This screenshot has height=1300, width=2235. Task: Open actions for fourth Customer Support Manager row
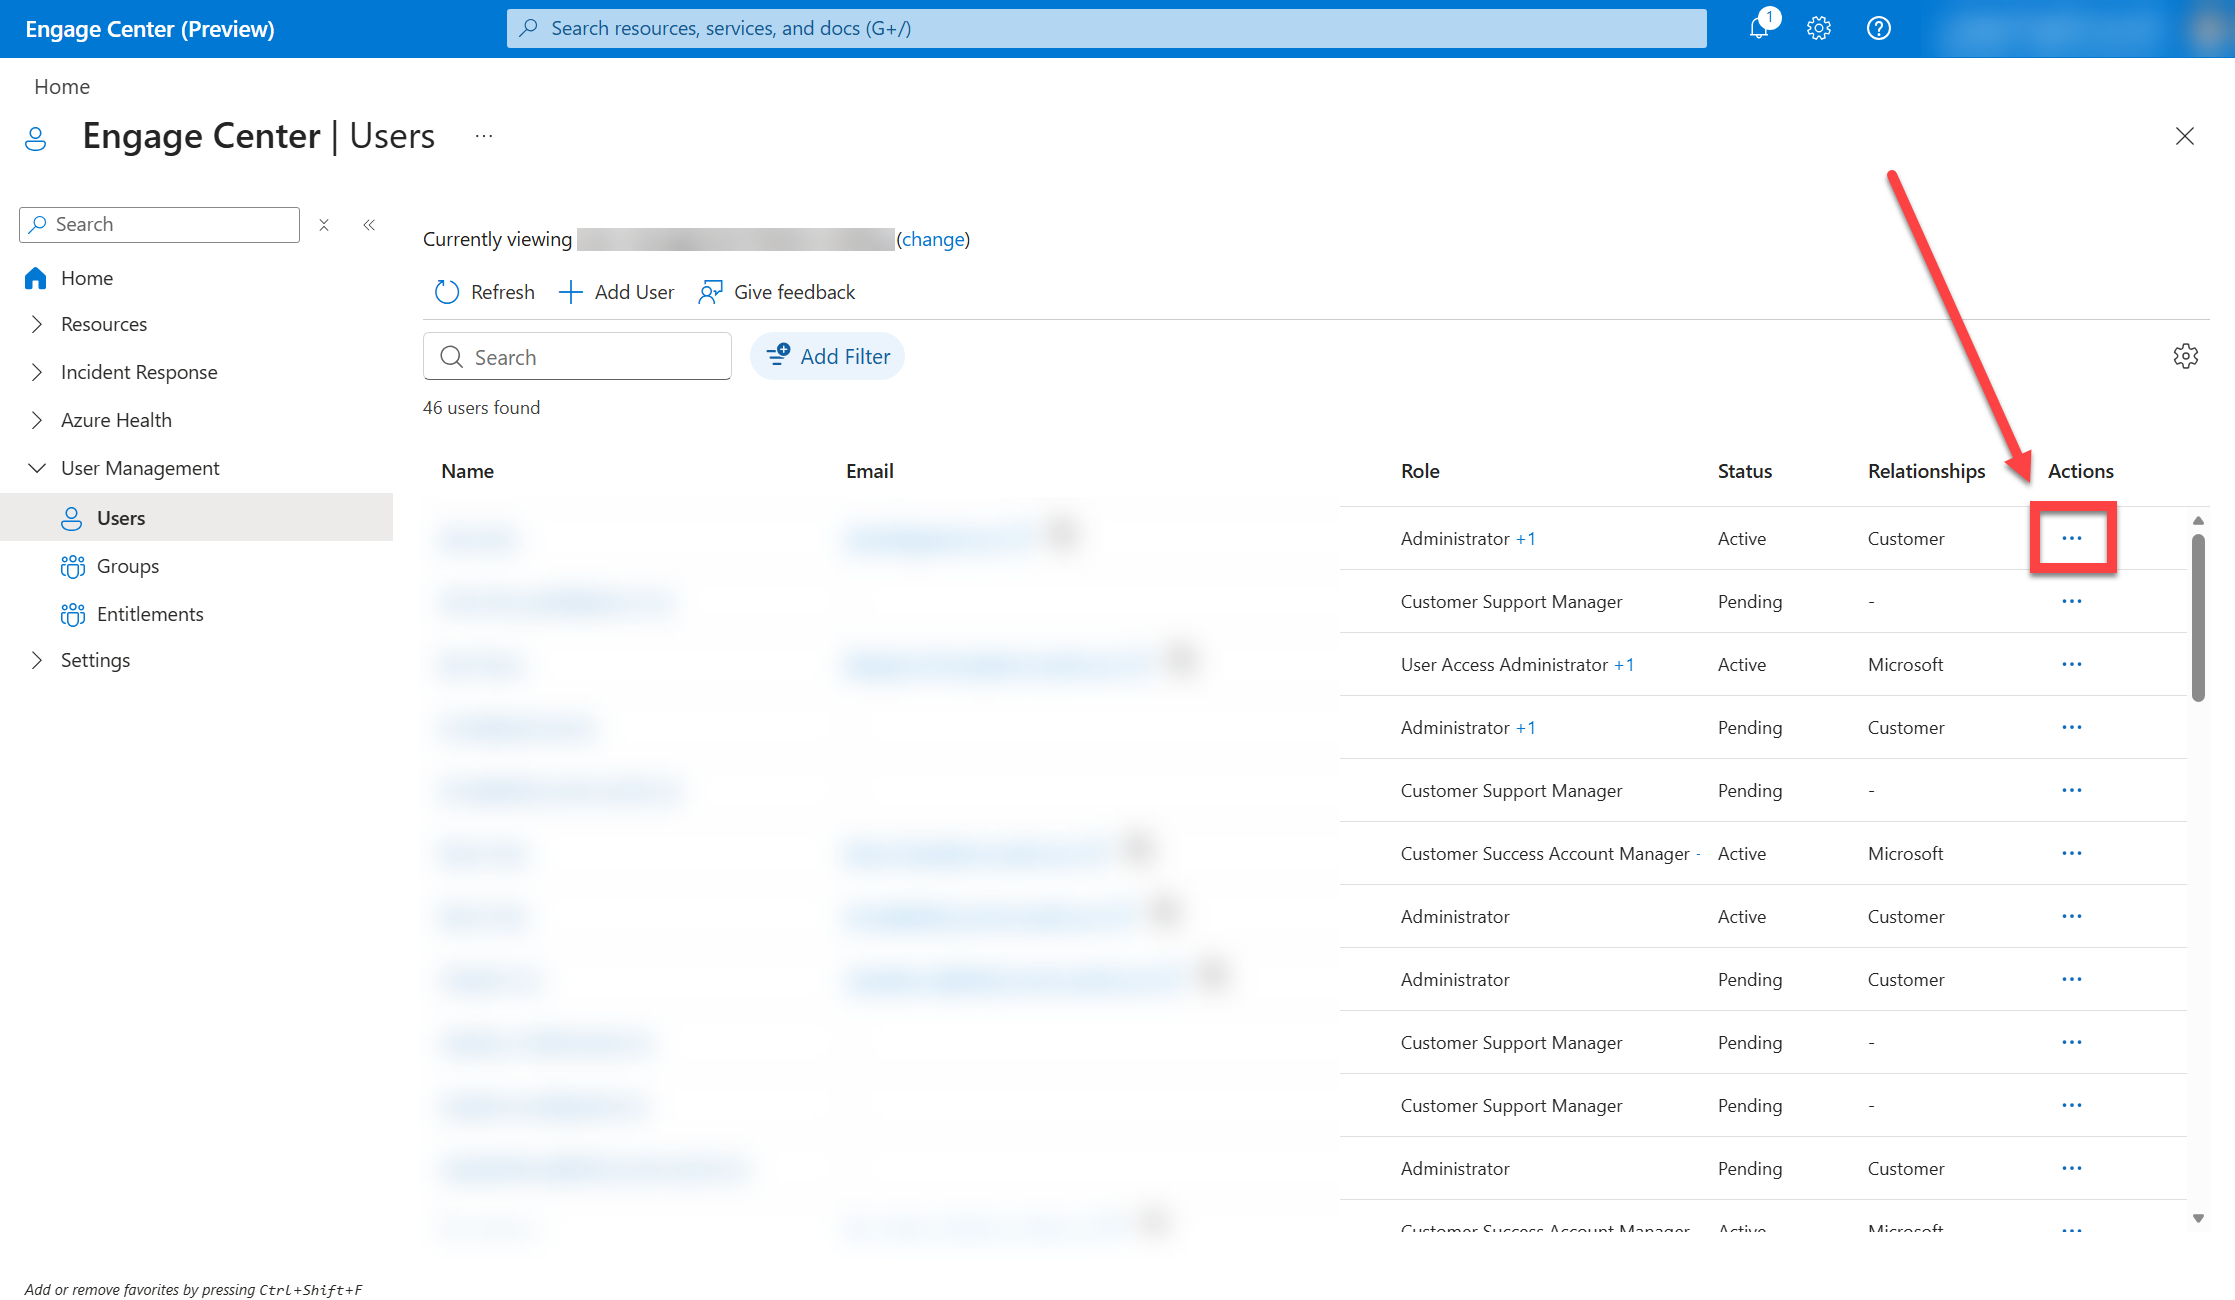[2071, 1105]
